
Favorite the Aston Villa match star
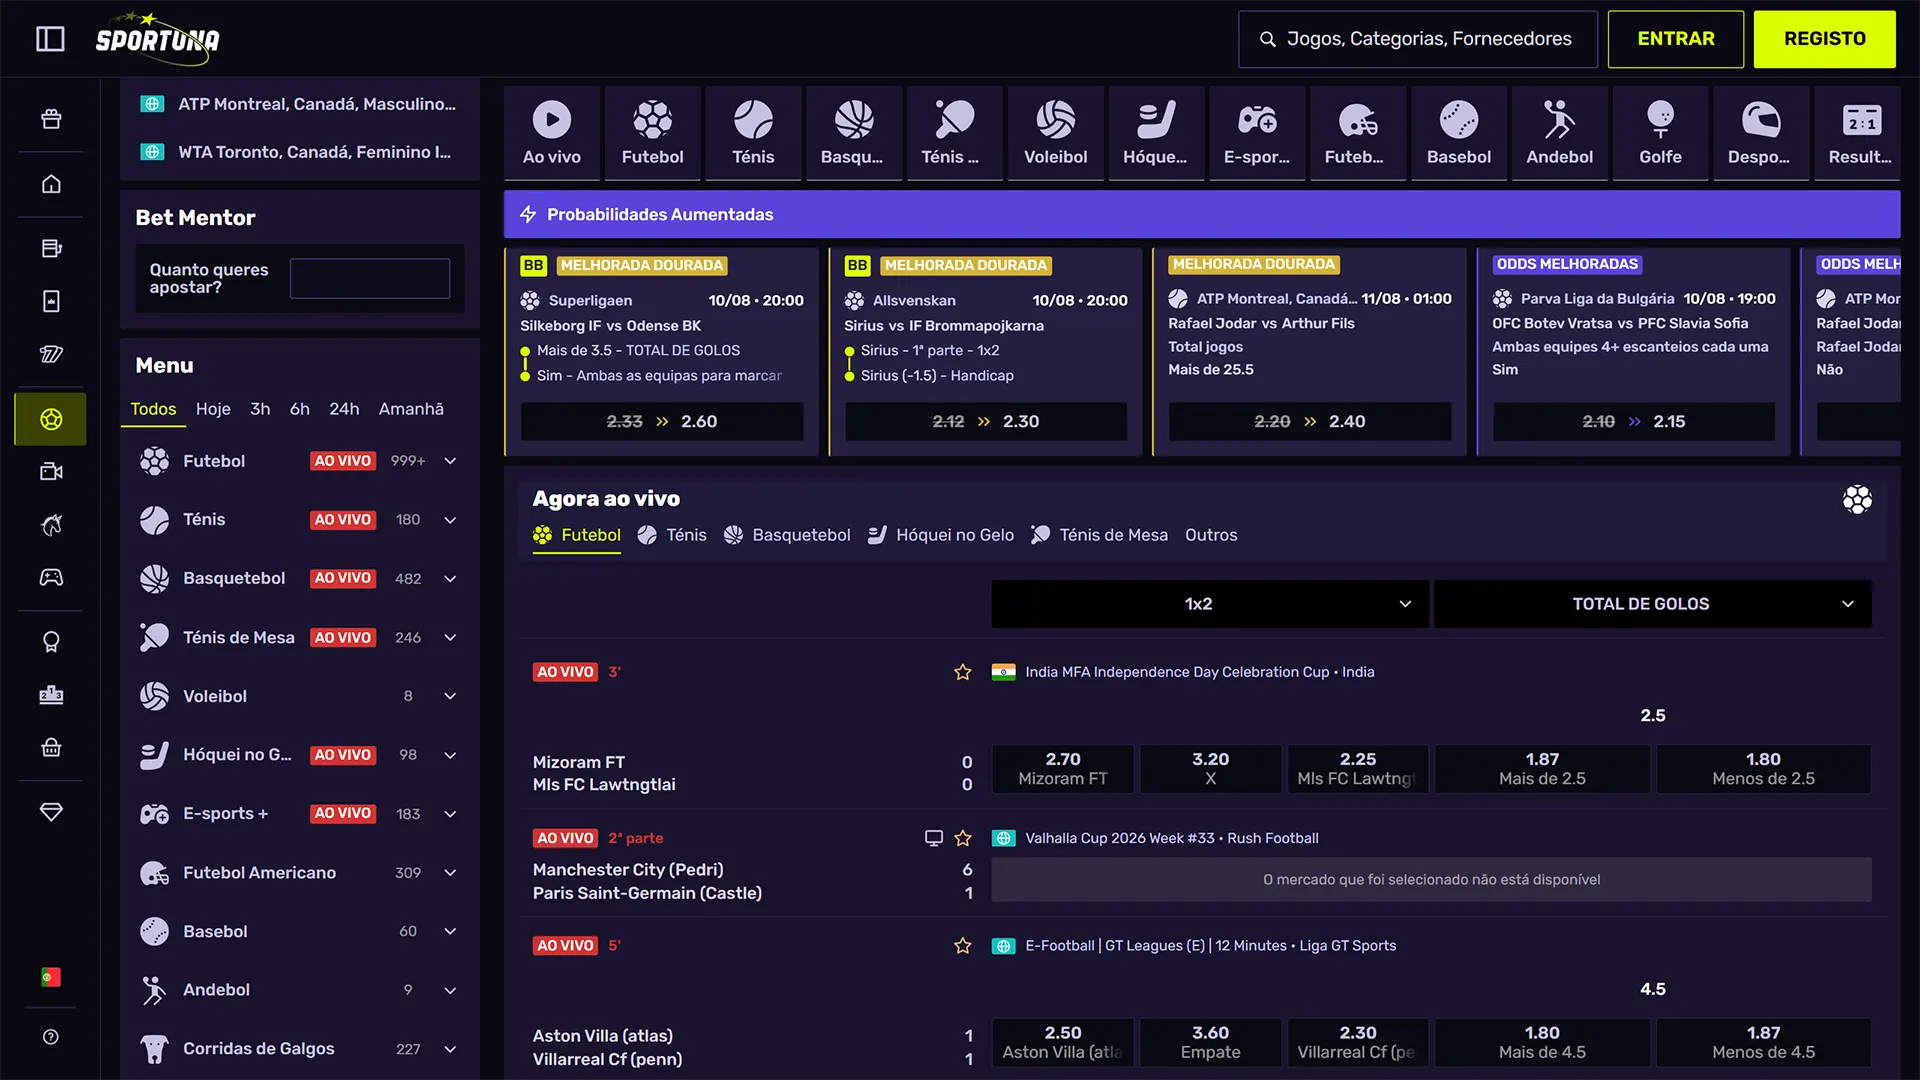click(963, 945)
